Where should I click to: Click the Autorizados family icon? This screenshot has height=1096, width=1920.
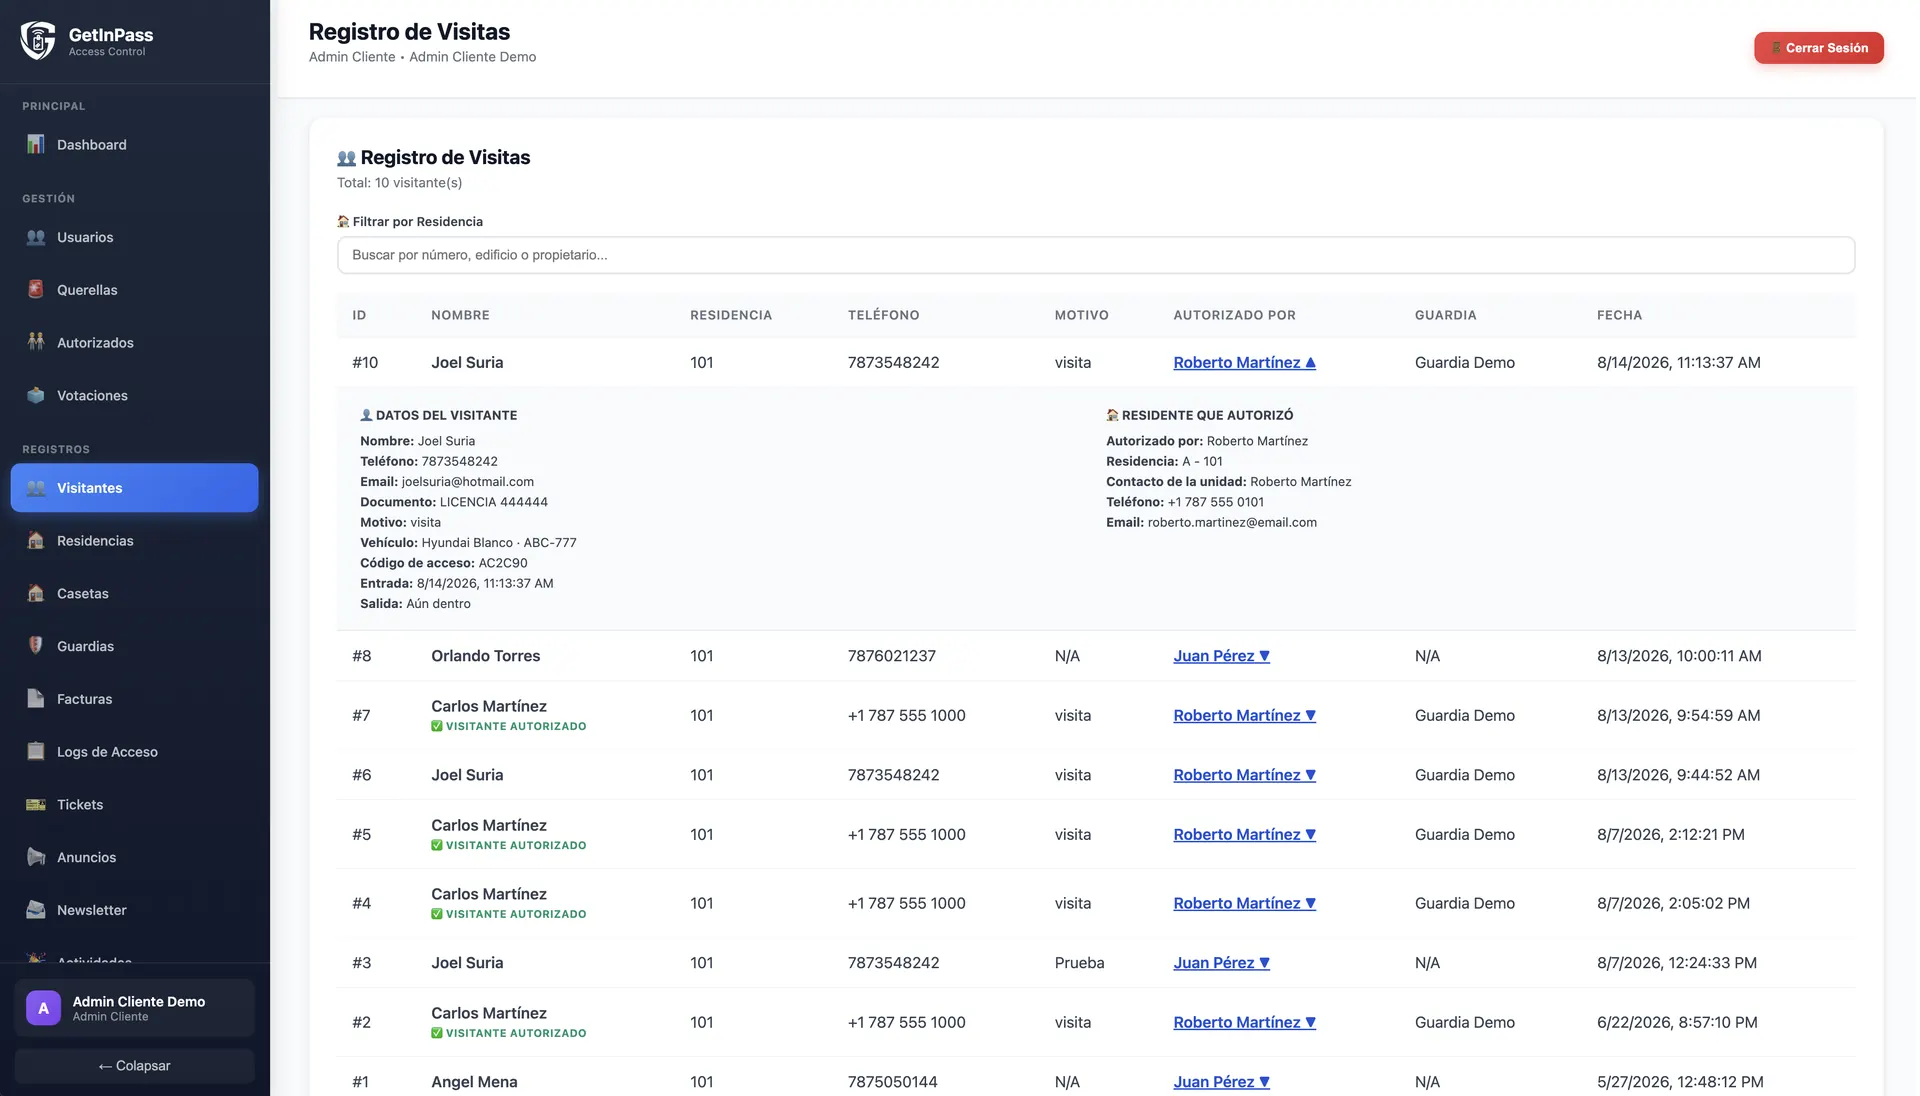pos(36,342)
